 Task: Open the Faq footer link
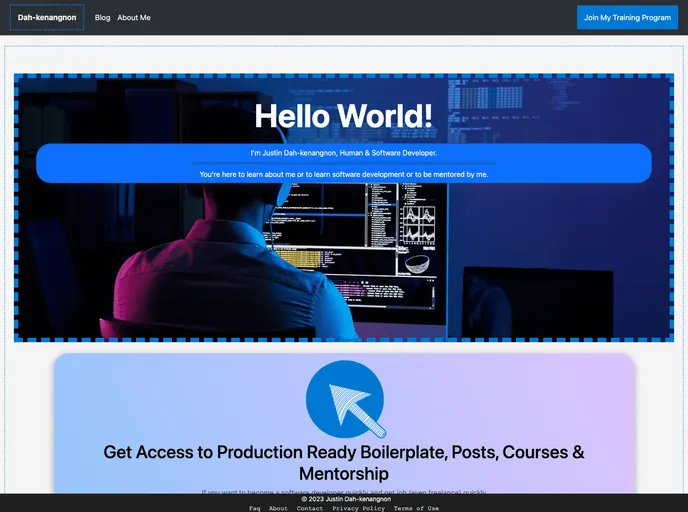[254, 508]
